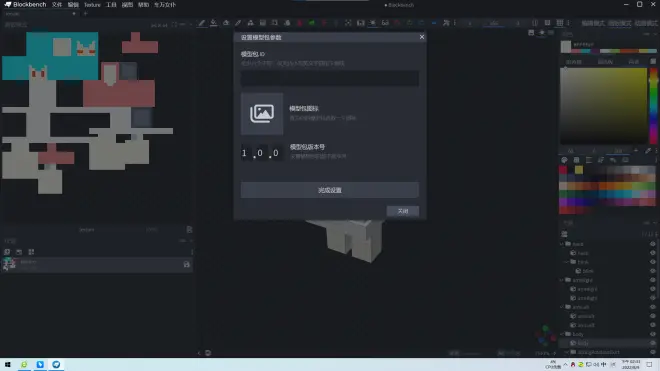Open the blue taskbar application next to Start
The image size is (660, 371).
tap(40, 365)
